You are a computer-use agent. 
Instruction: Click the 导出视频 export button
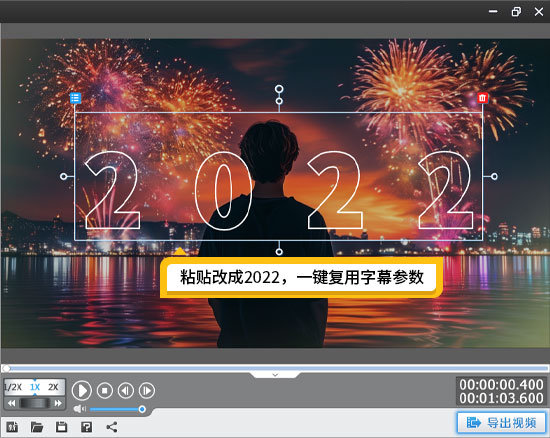(x=502, y=423)
